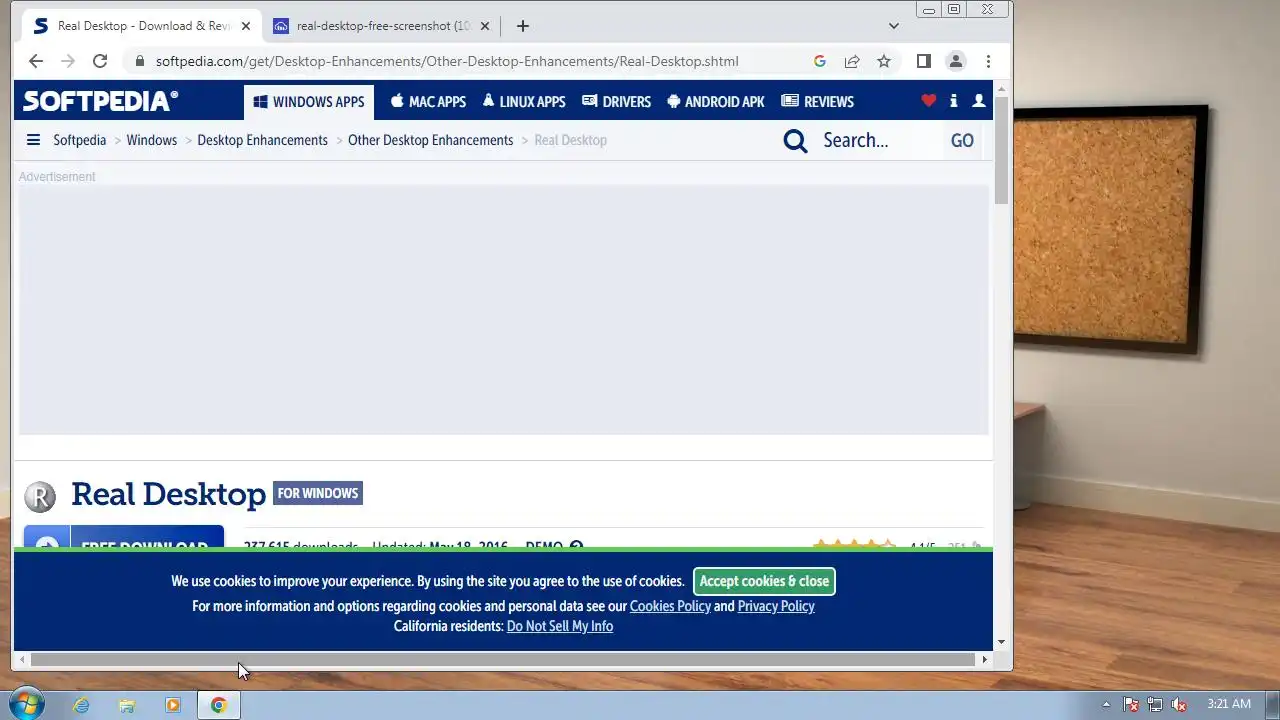The width and height of the screenshot is (1280, 720).
Task: Click the scroll up arrow
Action: click(x=1001, y=90)
